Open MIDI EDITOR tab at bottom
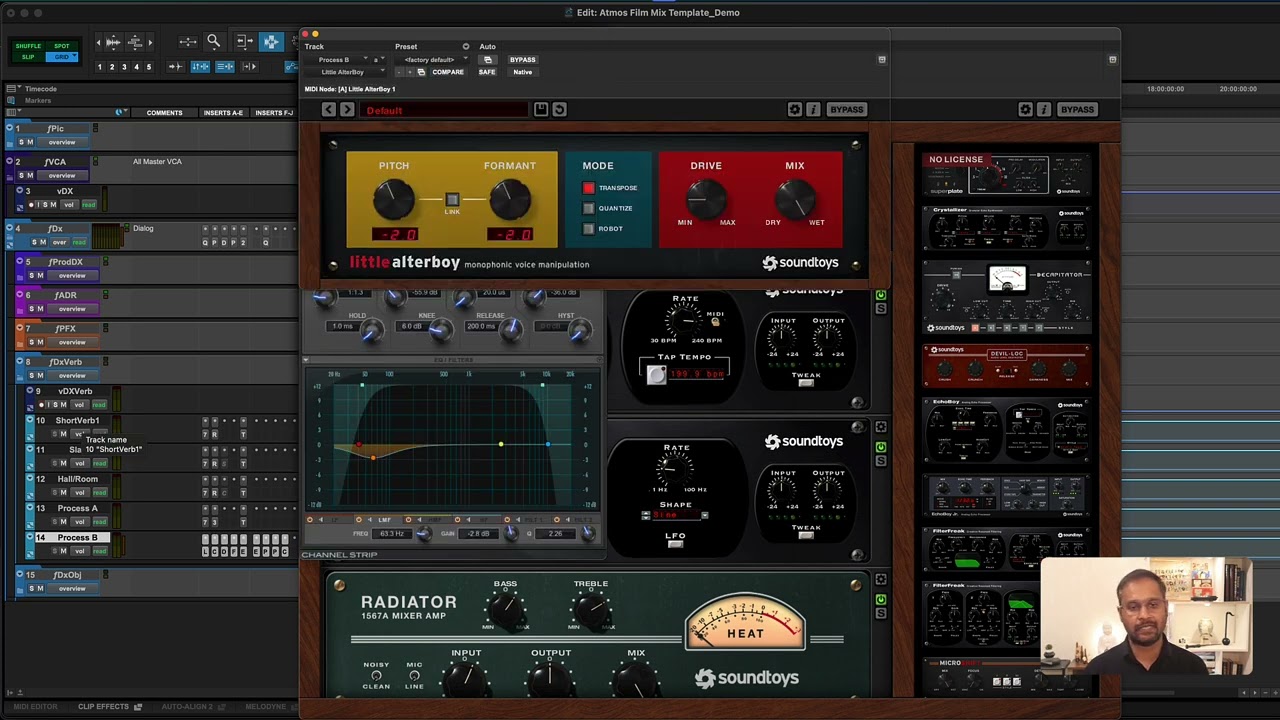 pyautogui.click(x=36, y=707)
